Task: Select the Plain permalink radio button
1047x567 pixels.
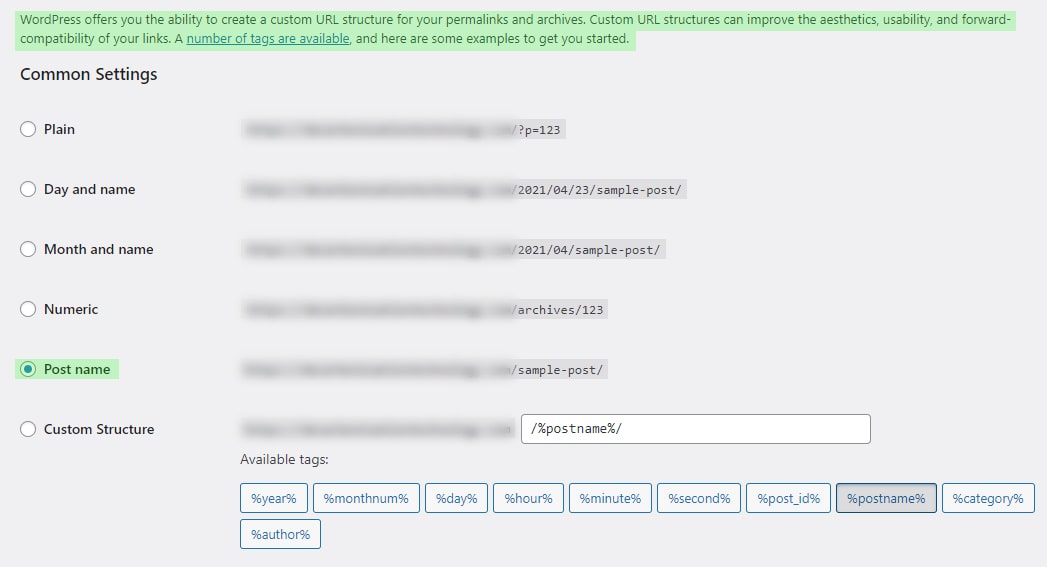Action: coord(28,129)
